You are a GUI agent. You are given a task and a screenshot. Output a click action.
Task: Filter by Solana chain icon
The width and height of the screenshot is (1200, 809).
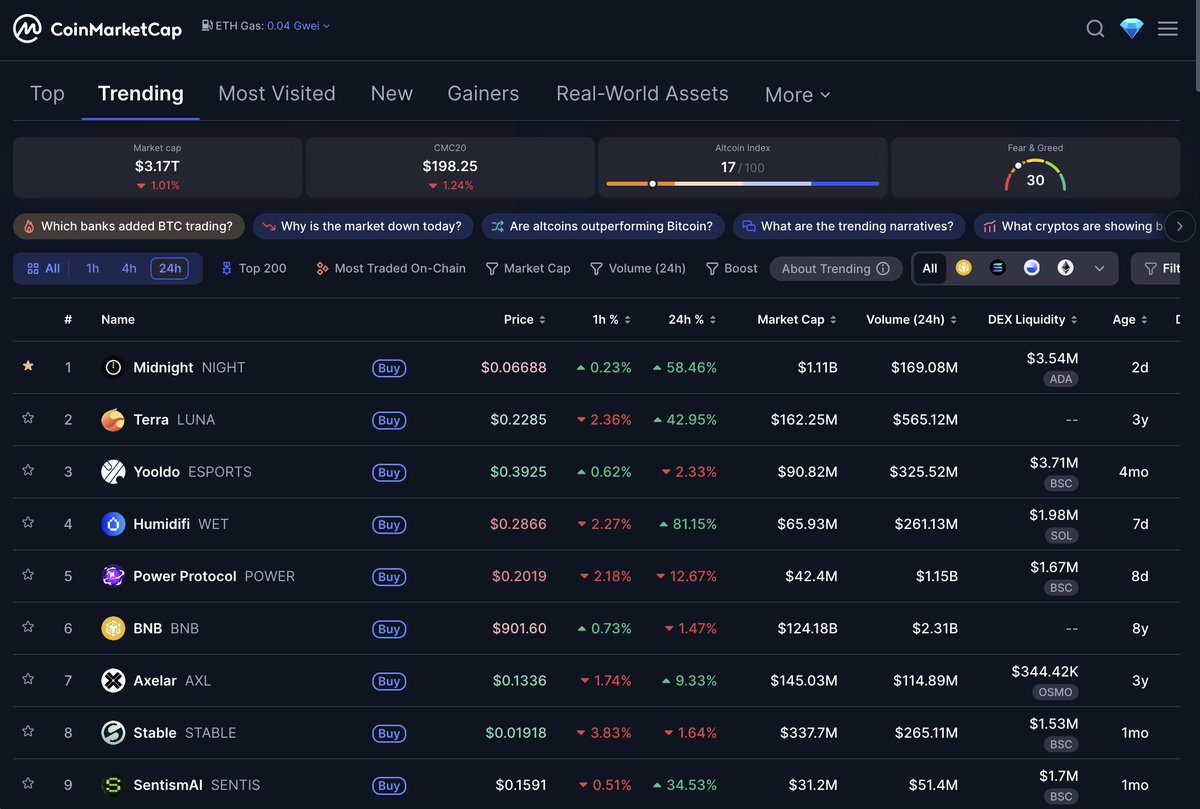click(997, 268)
